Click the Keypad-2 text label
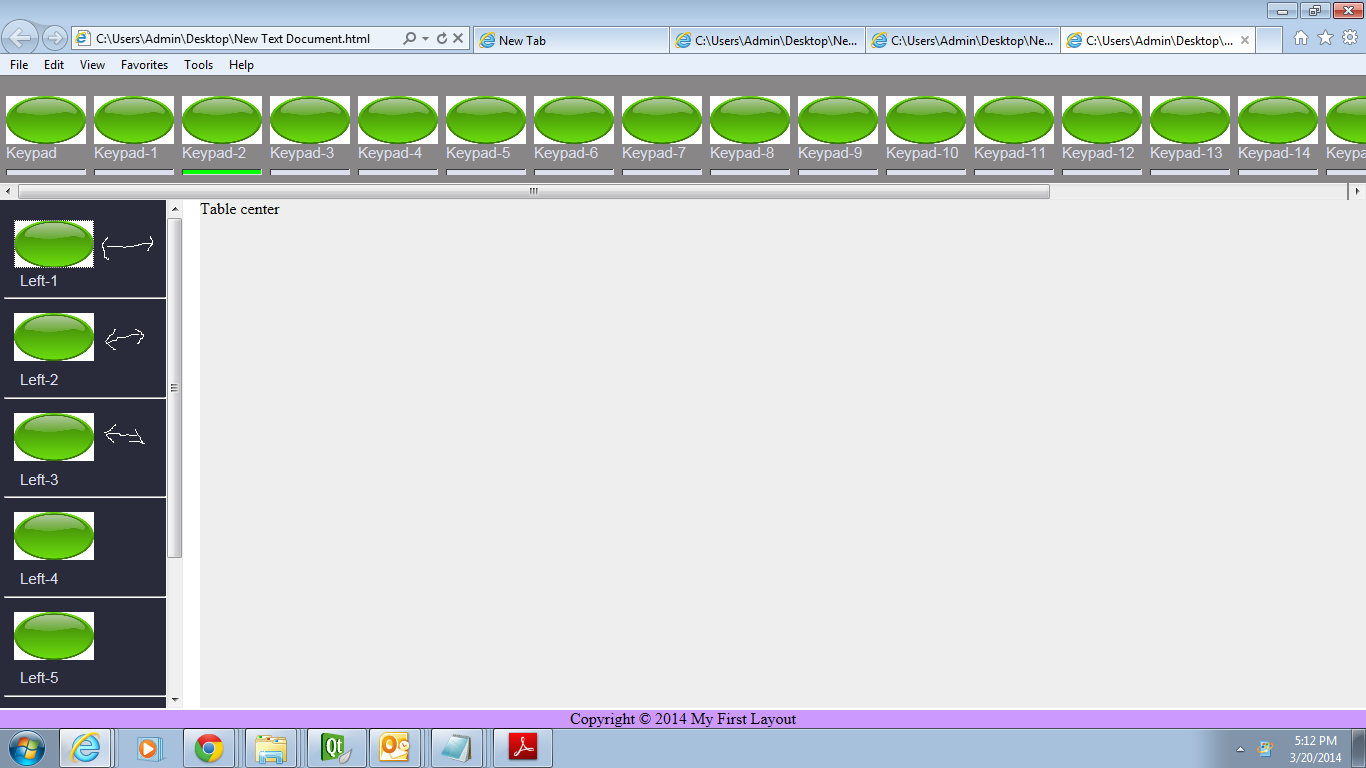 [x=214, y=153]
